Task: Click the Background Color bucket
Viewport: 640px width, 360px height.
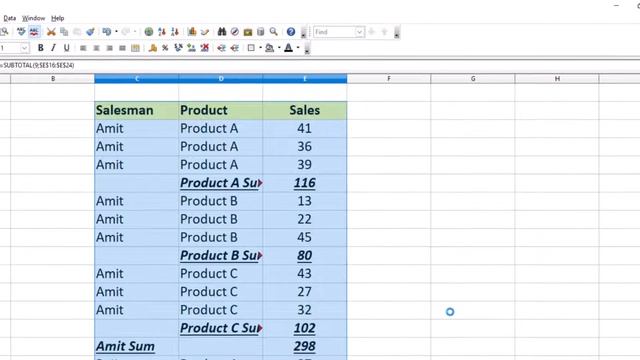Action: click(x=269, y=48)
